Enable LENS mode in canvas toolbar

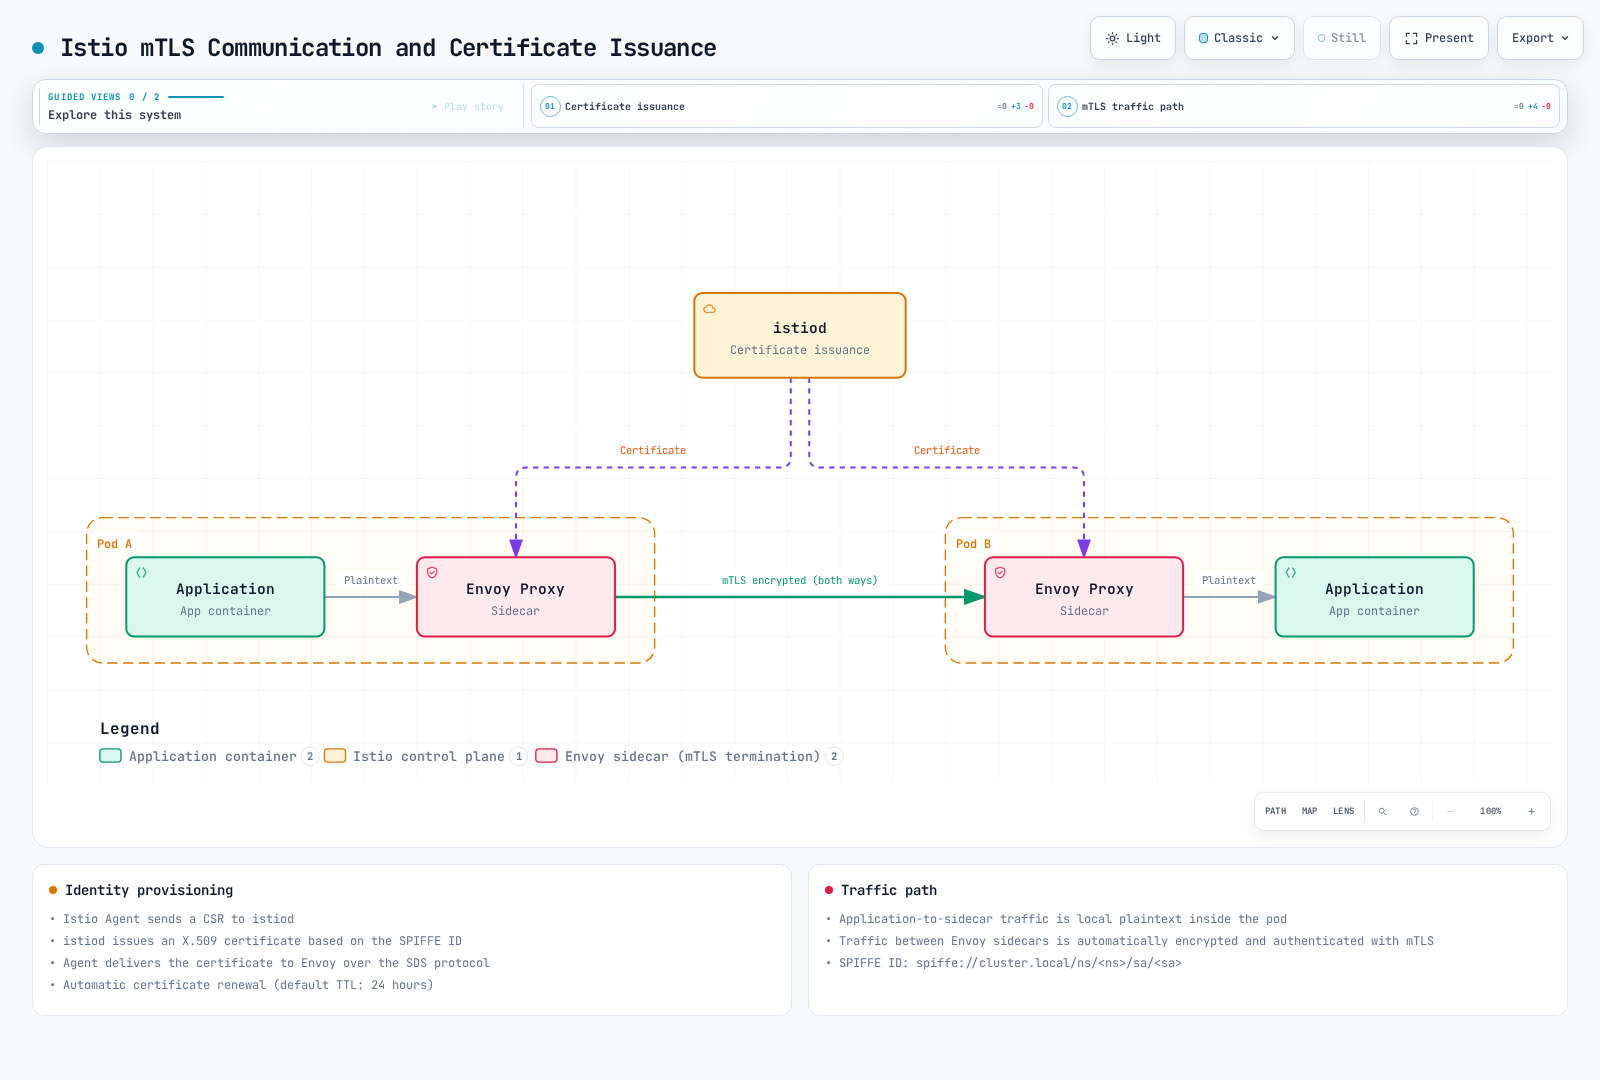coord(1343,811)
